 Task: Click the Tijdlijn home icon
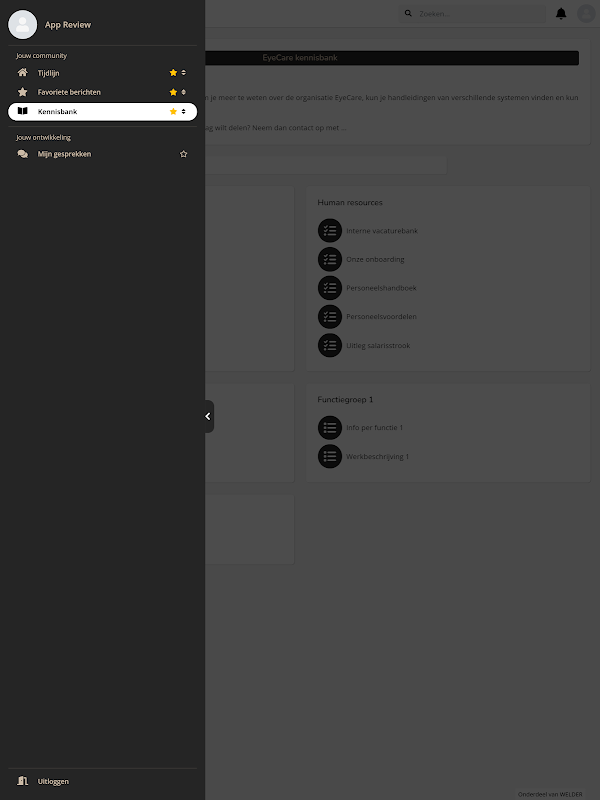(x=22, y=72)
